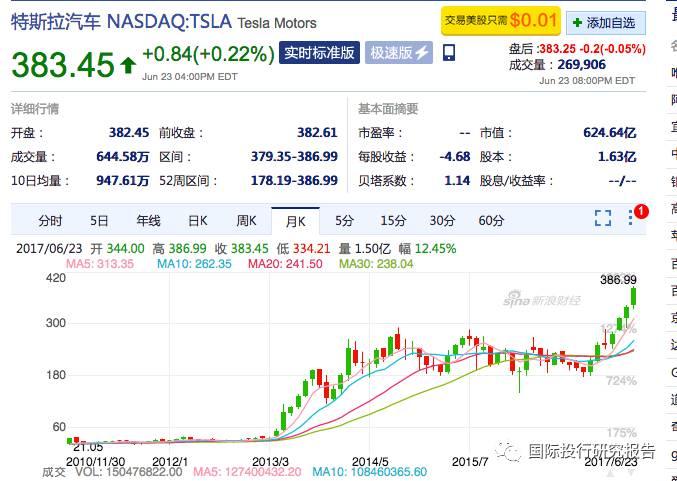The height and width of the screenshot is (481, 677).
Task: Click the after-hours price 383.25 -0.2(-0.05%)
Action: 592,49
